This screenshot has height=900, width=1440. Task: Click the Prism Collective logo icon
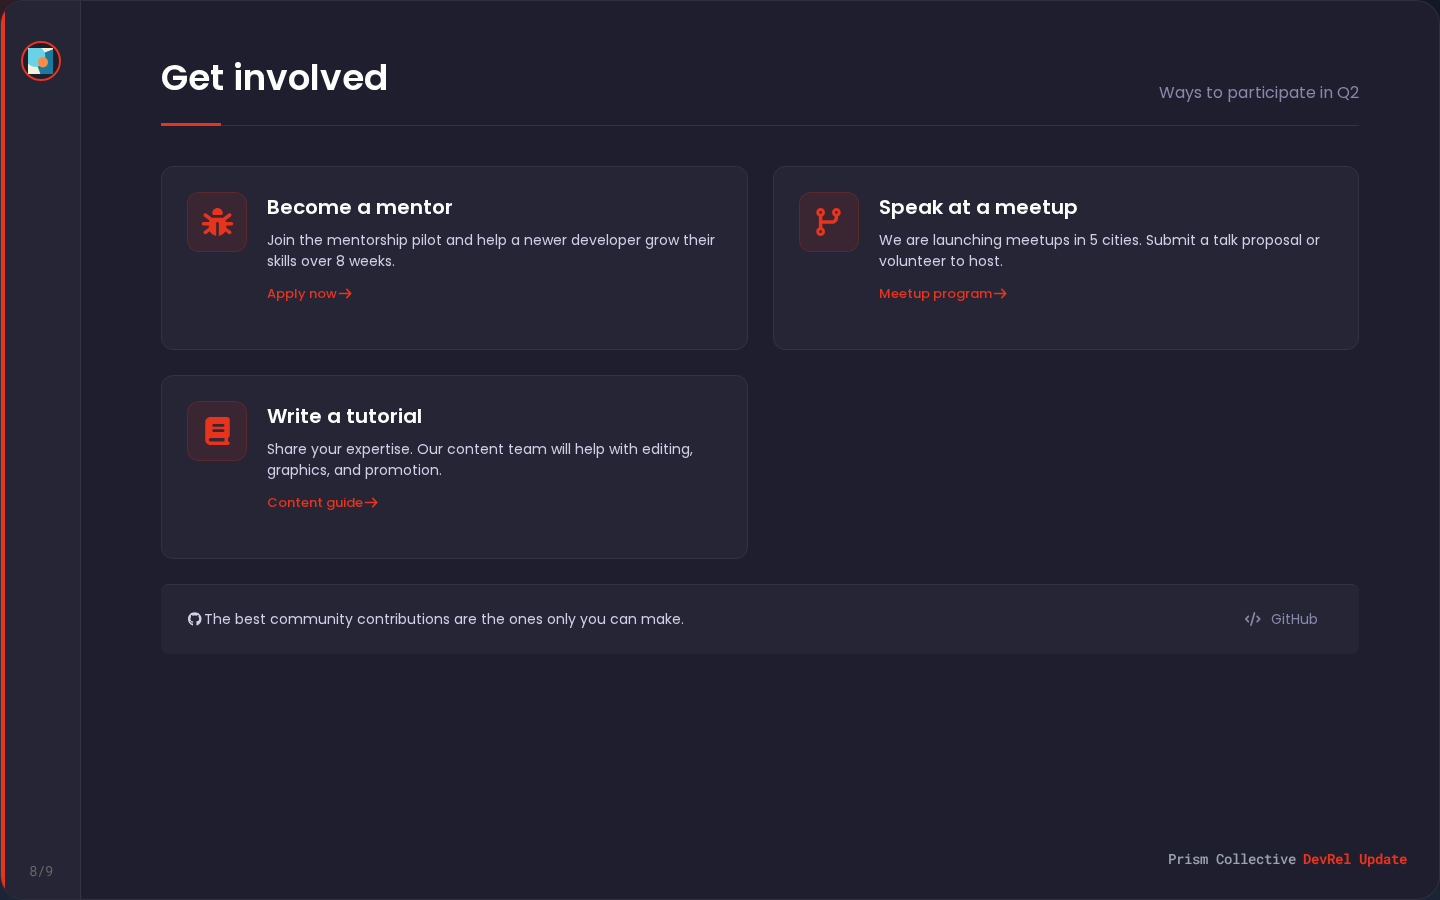(41, 61)
